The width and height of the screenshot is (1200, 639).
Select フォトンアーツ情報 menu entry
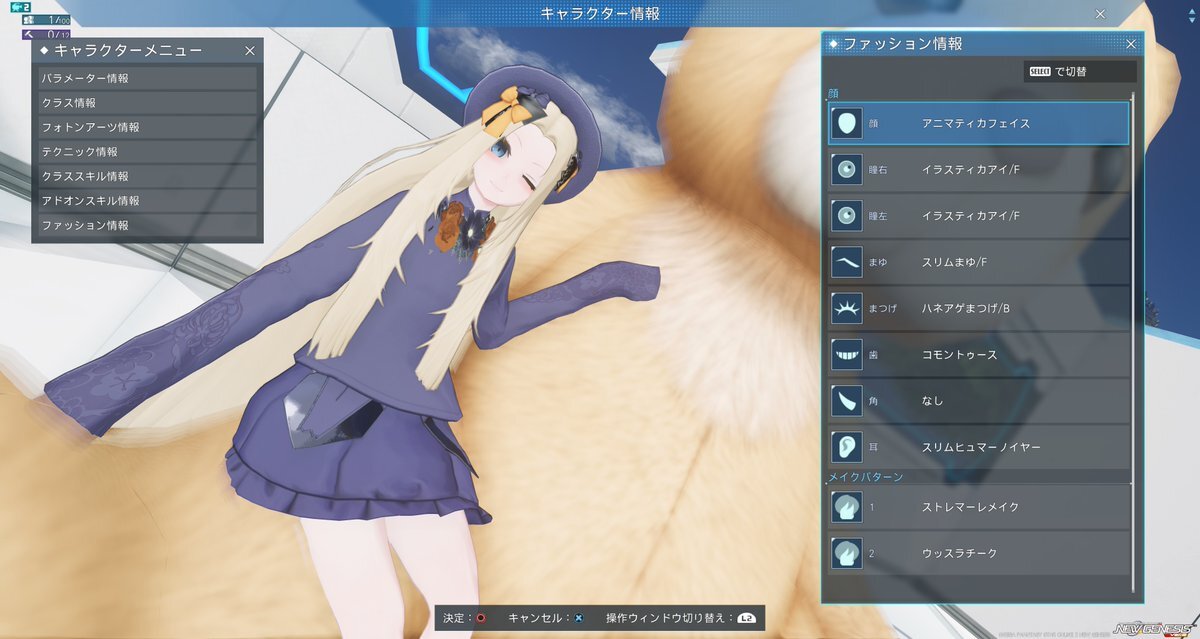point(148,127)
